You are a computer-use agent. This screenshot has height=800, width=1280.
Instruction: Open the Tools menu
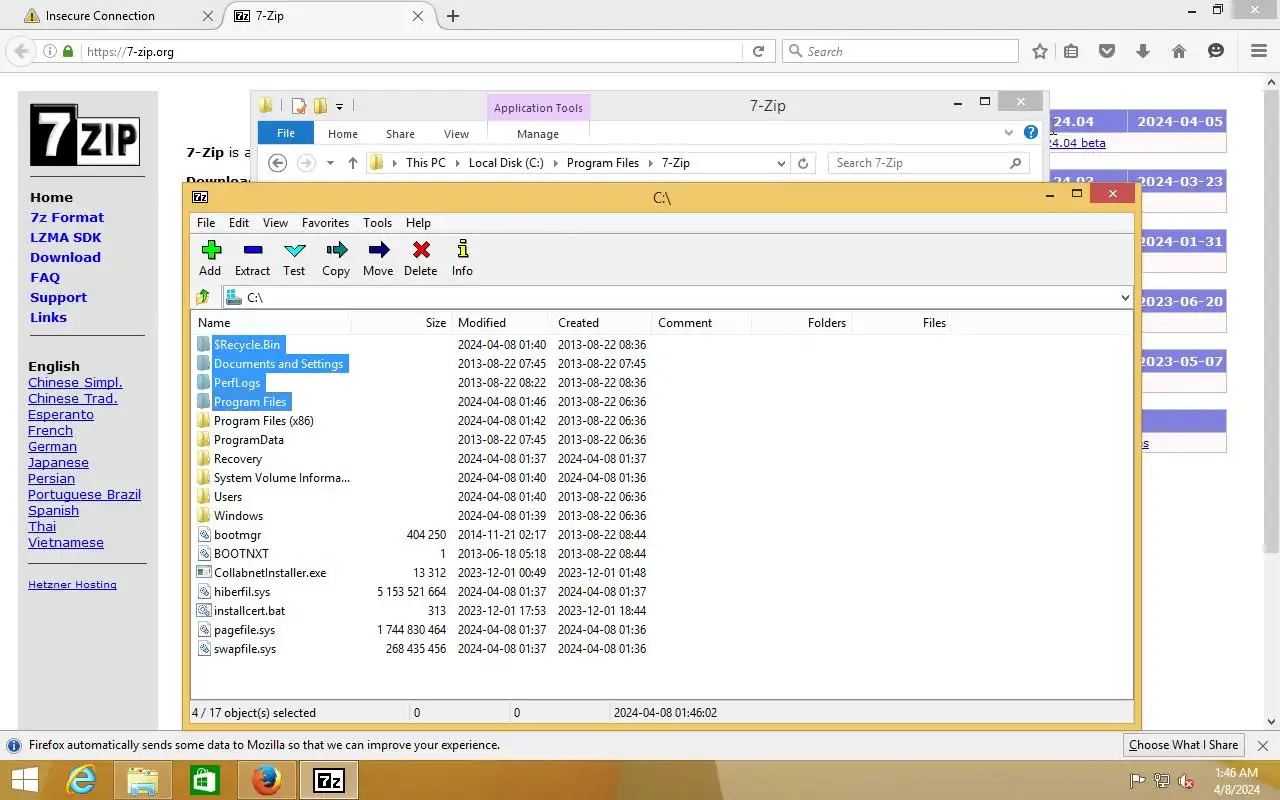click(377, 223)
